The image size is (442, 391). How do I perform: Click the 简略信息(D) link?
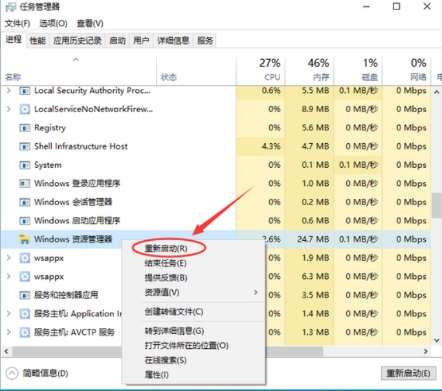coord(45,373)
